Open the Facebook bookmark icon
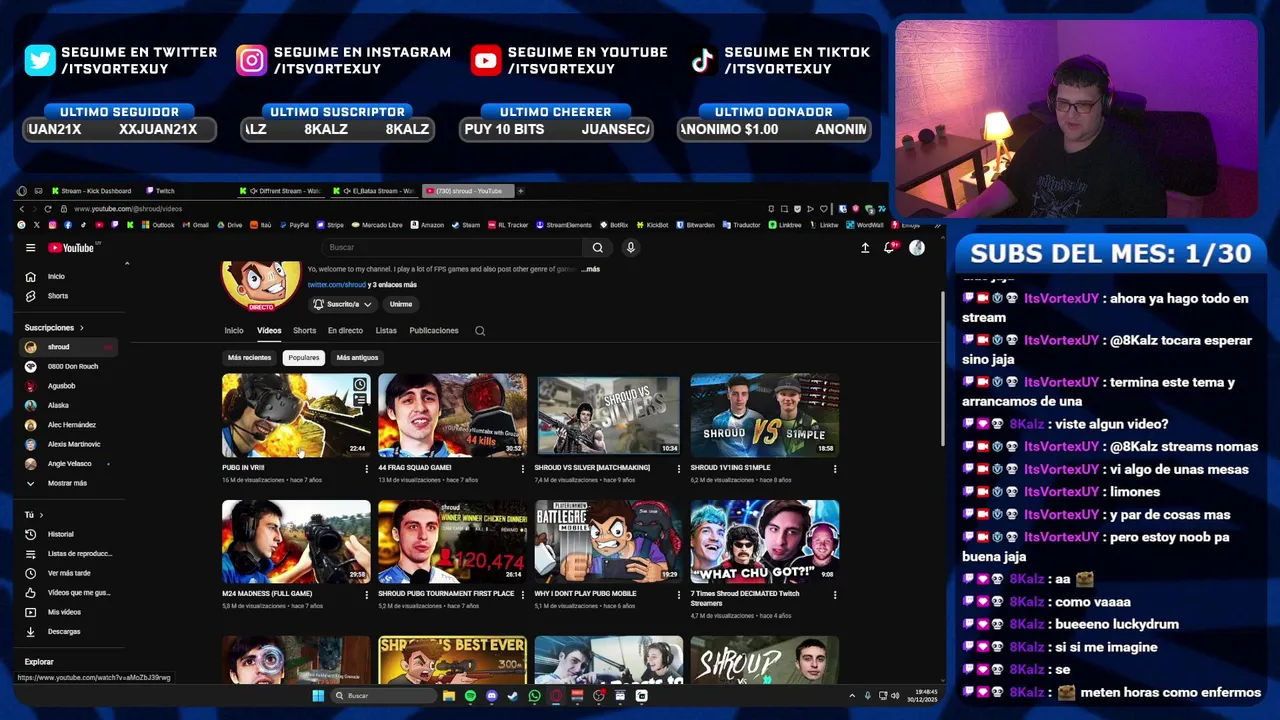 68,225
